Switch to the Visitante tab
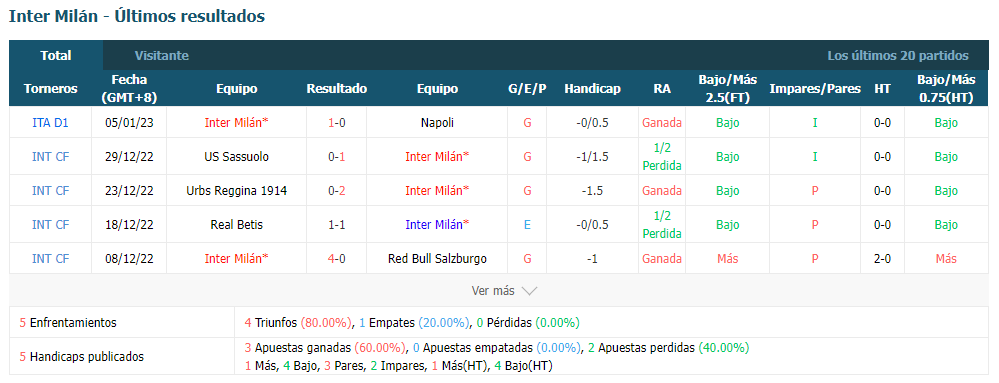999x383 pixels. tap(161, 55)
